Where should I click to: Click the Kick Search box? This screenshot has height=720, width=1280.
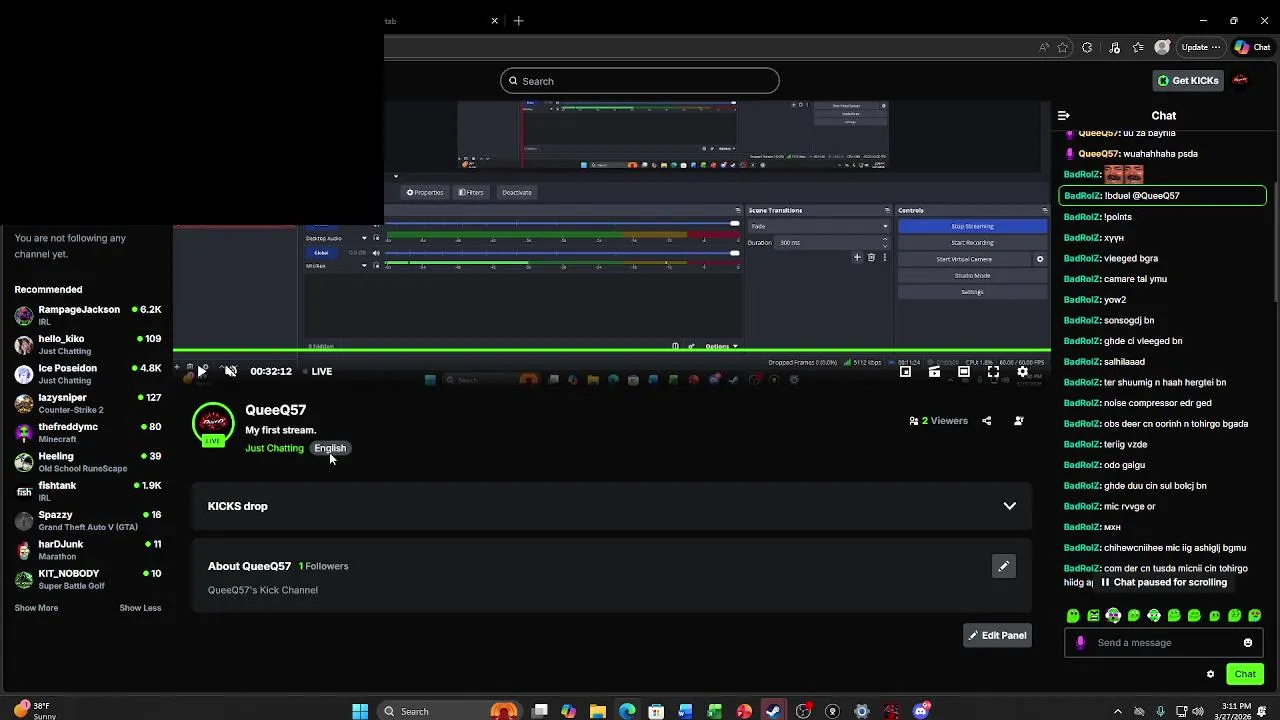coord(640,81)
